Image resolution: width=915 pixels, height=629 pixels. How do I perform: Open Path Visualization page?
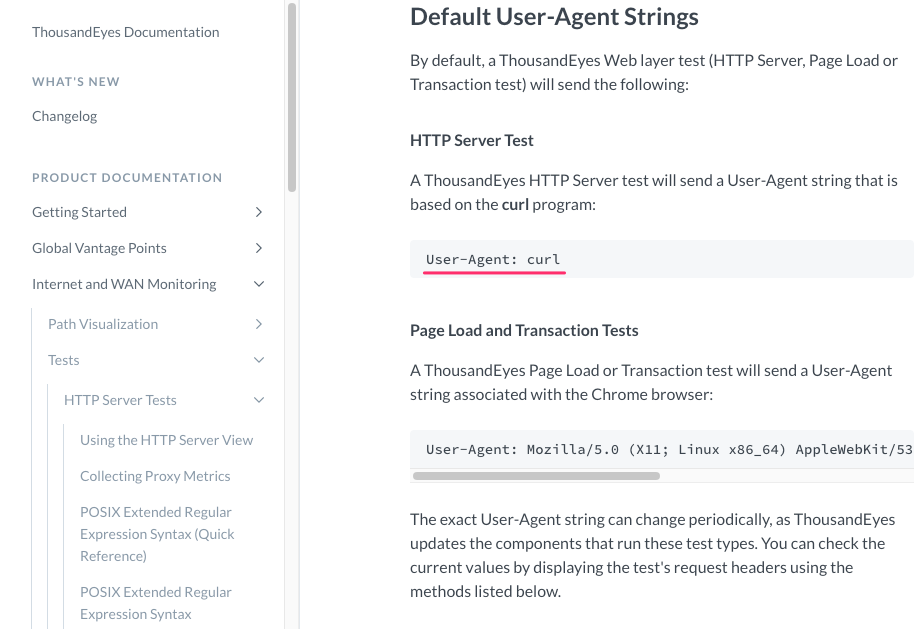[103, 324]
